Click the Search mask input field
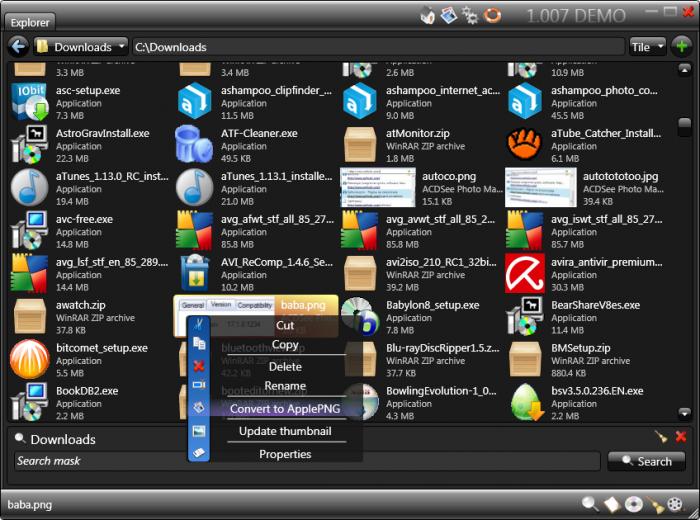The width and height of the screenshot is (700, 520). [307, 461]
